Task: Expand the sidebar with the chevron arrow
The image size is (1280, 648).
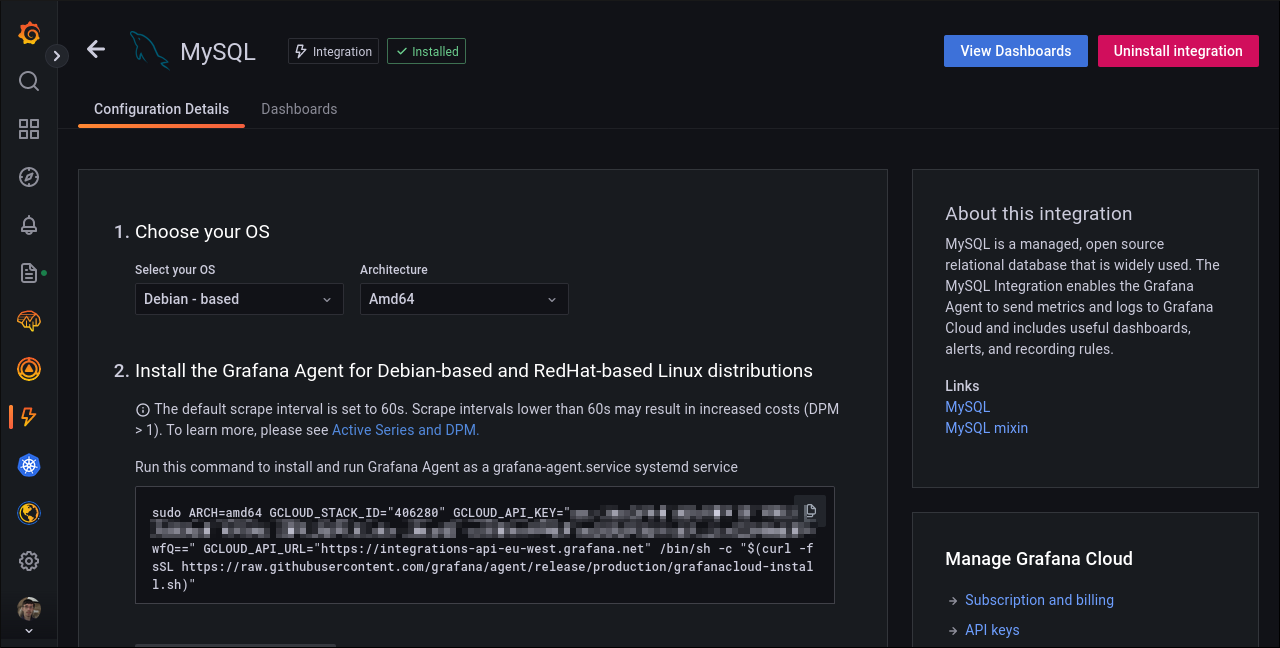Action: pyautogui.click(x=57, y=56)
